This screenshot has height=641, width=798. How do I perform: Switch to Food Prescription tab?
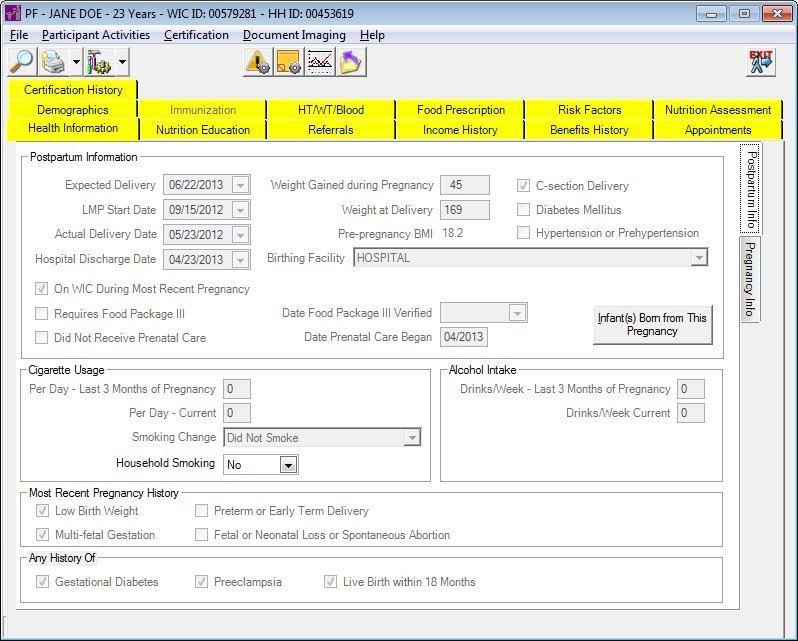pyautogui.click(x=461, y=110)
